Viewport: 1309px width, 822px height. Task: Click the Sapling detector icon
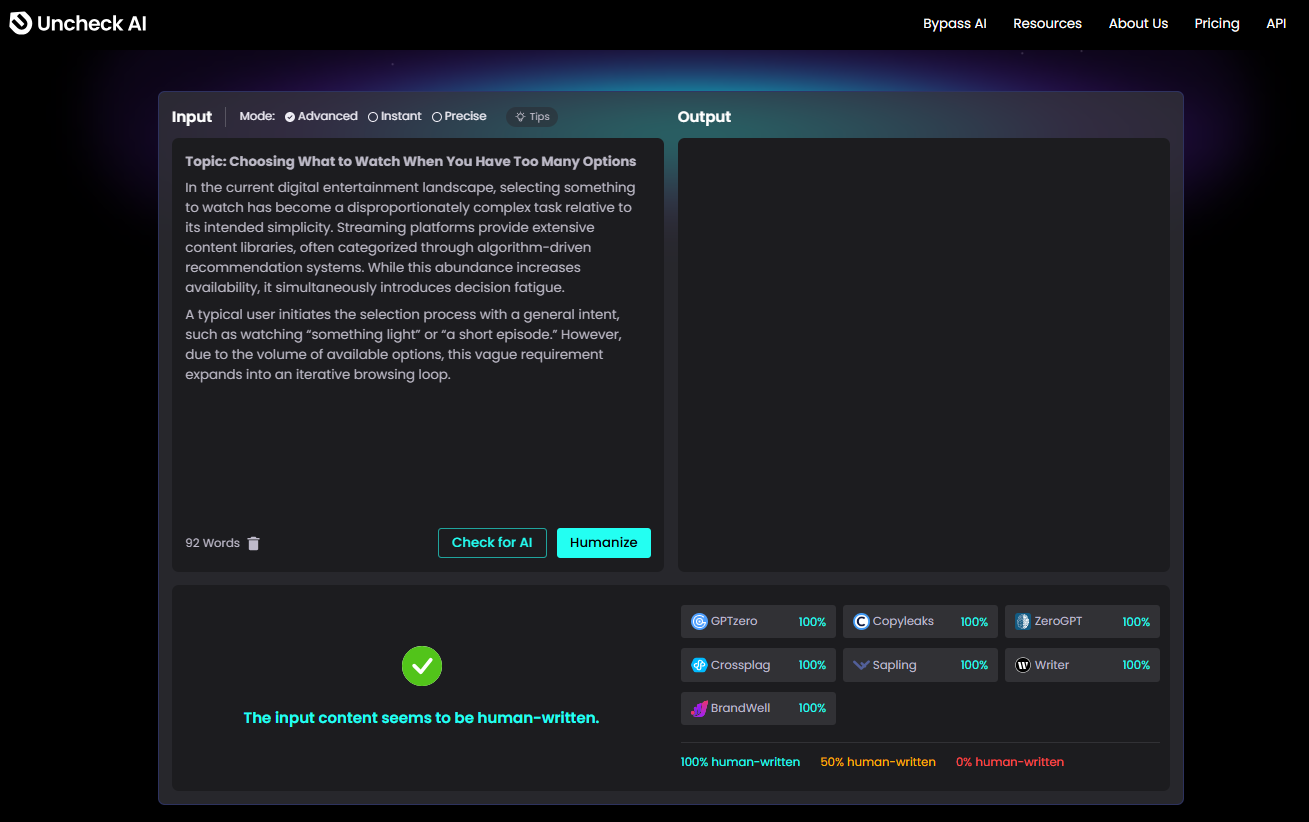pyautogui.click(x=861, y=665)
